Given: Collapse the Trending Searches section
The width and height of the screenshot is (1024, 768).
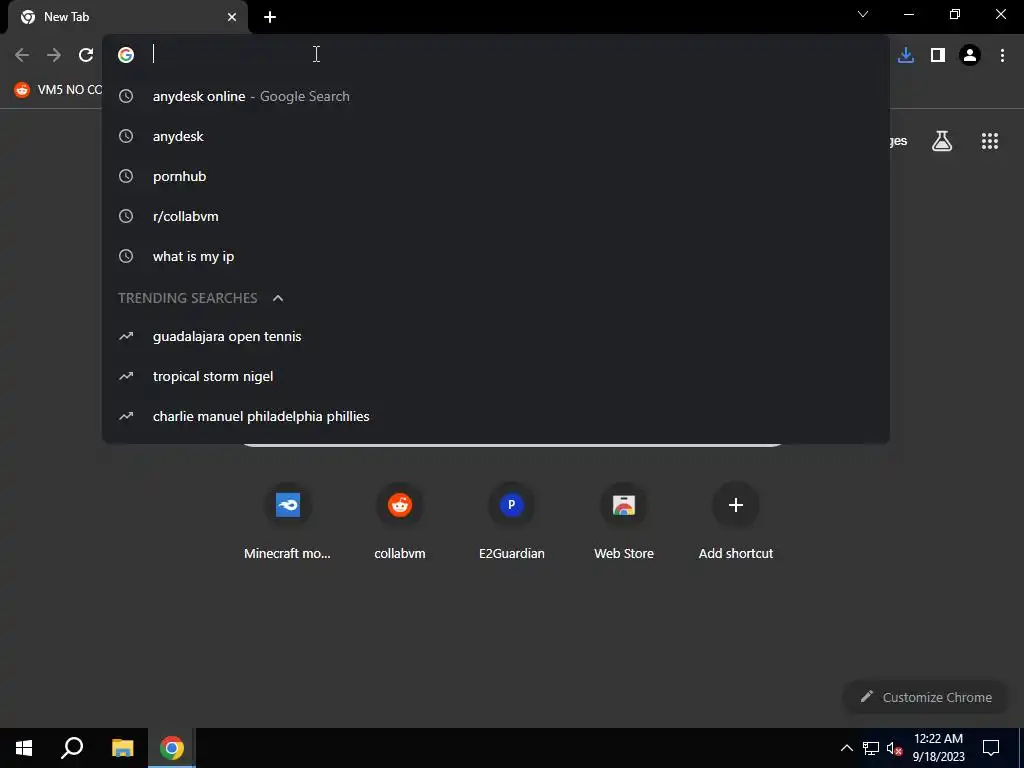Looking at the screenshot, I should point(278,298).
